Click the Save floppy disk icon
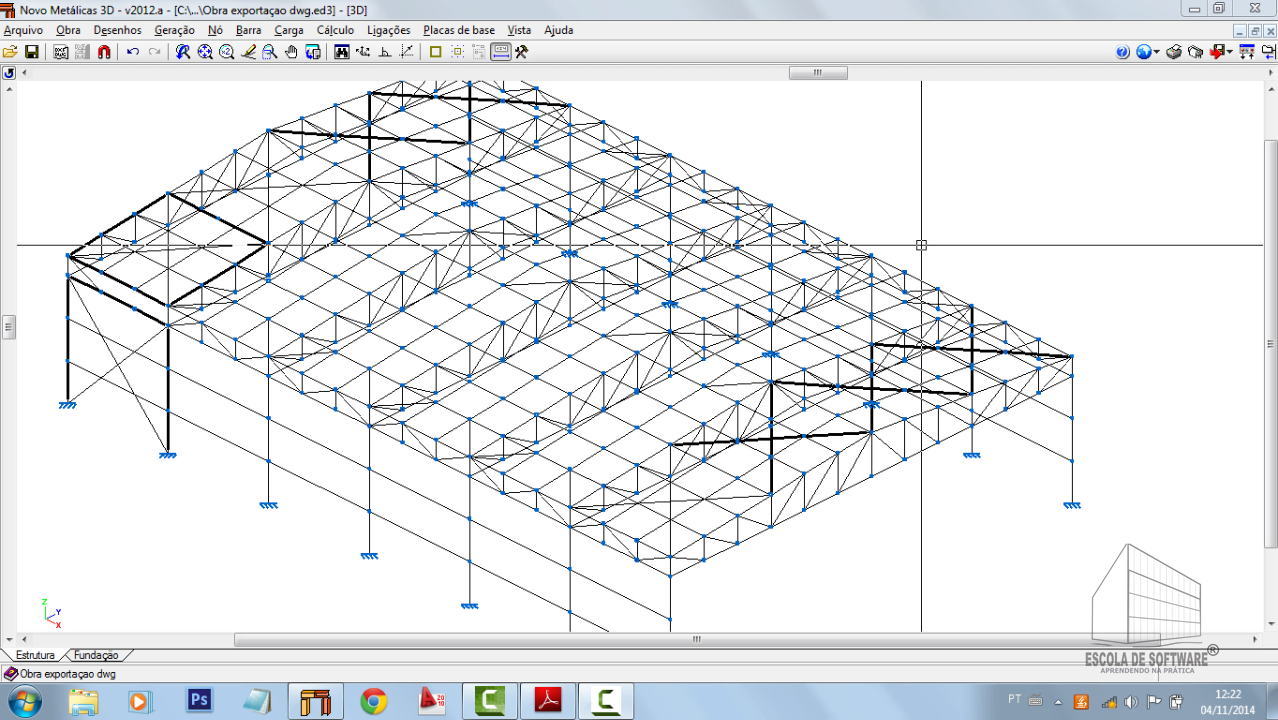Viewport: 1278px width, 720px height. tap(31, 52)
